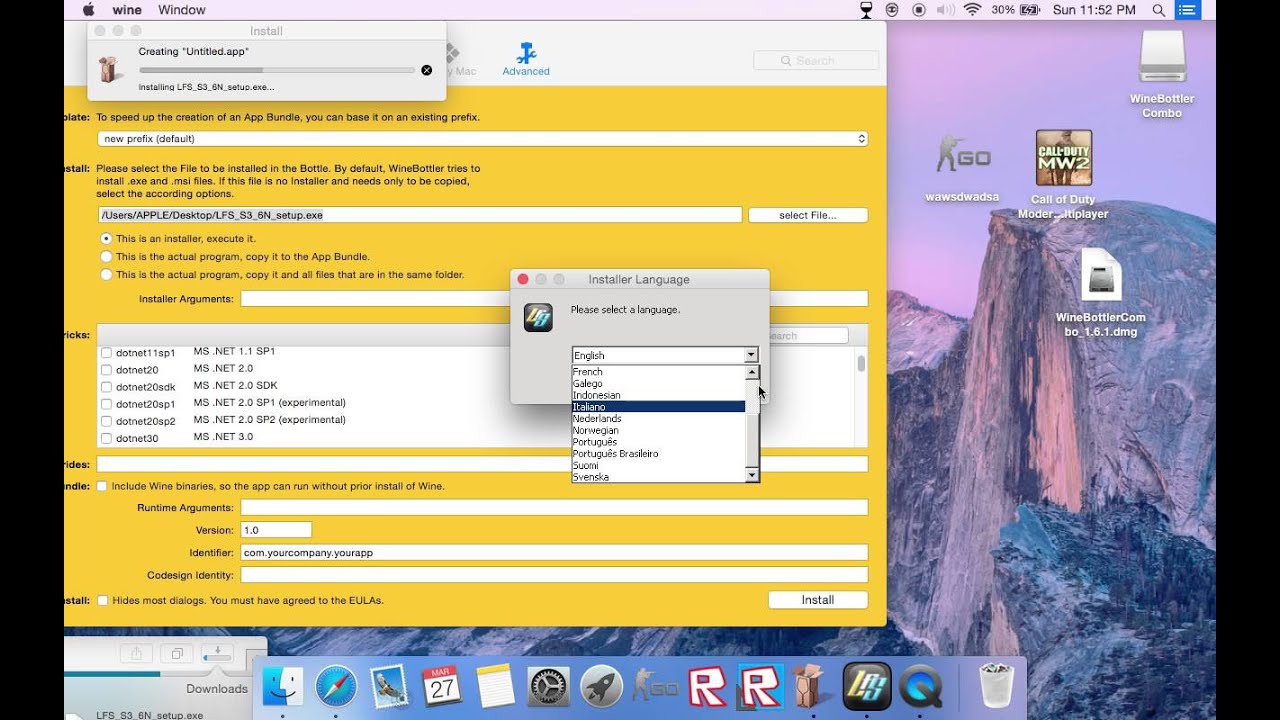Click language list scroll down arrow

(753, 476)
